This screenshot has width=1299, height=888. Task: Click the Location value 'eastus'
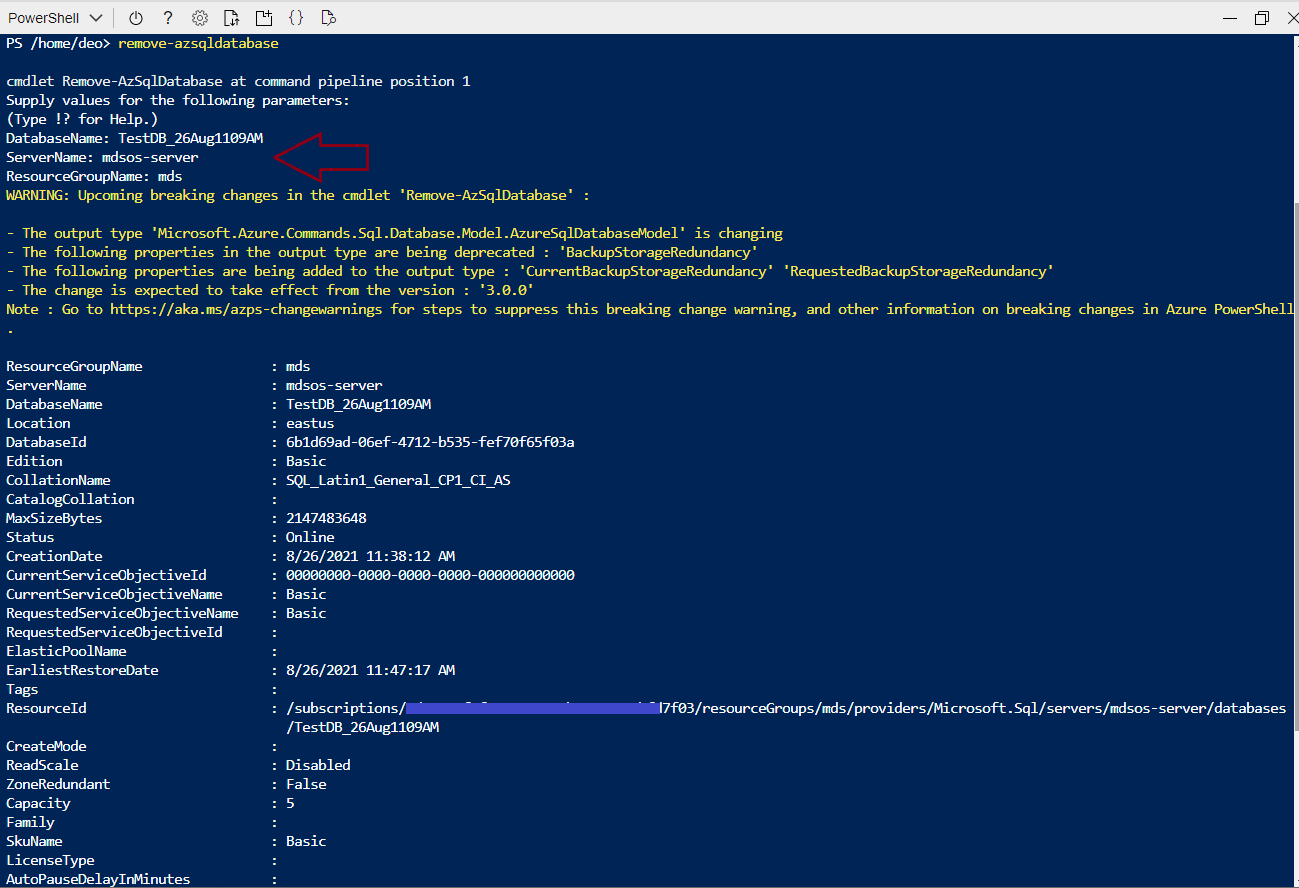(310, 423)
